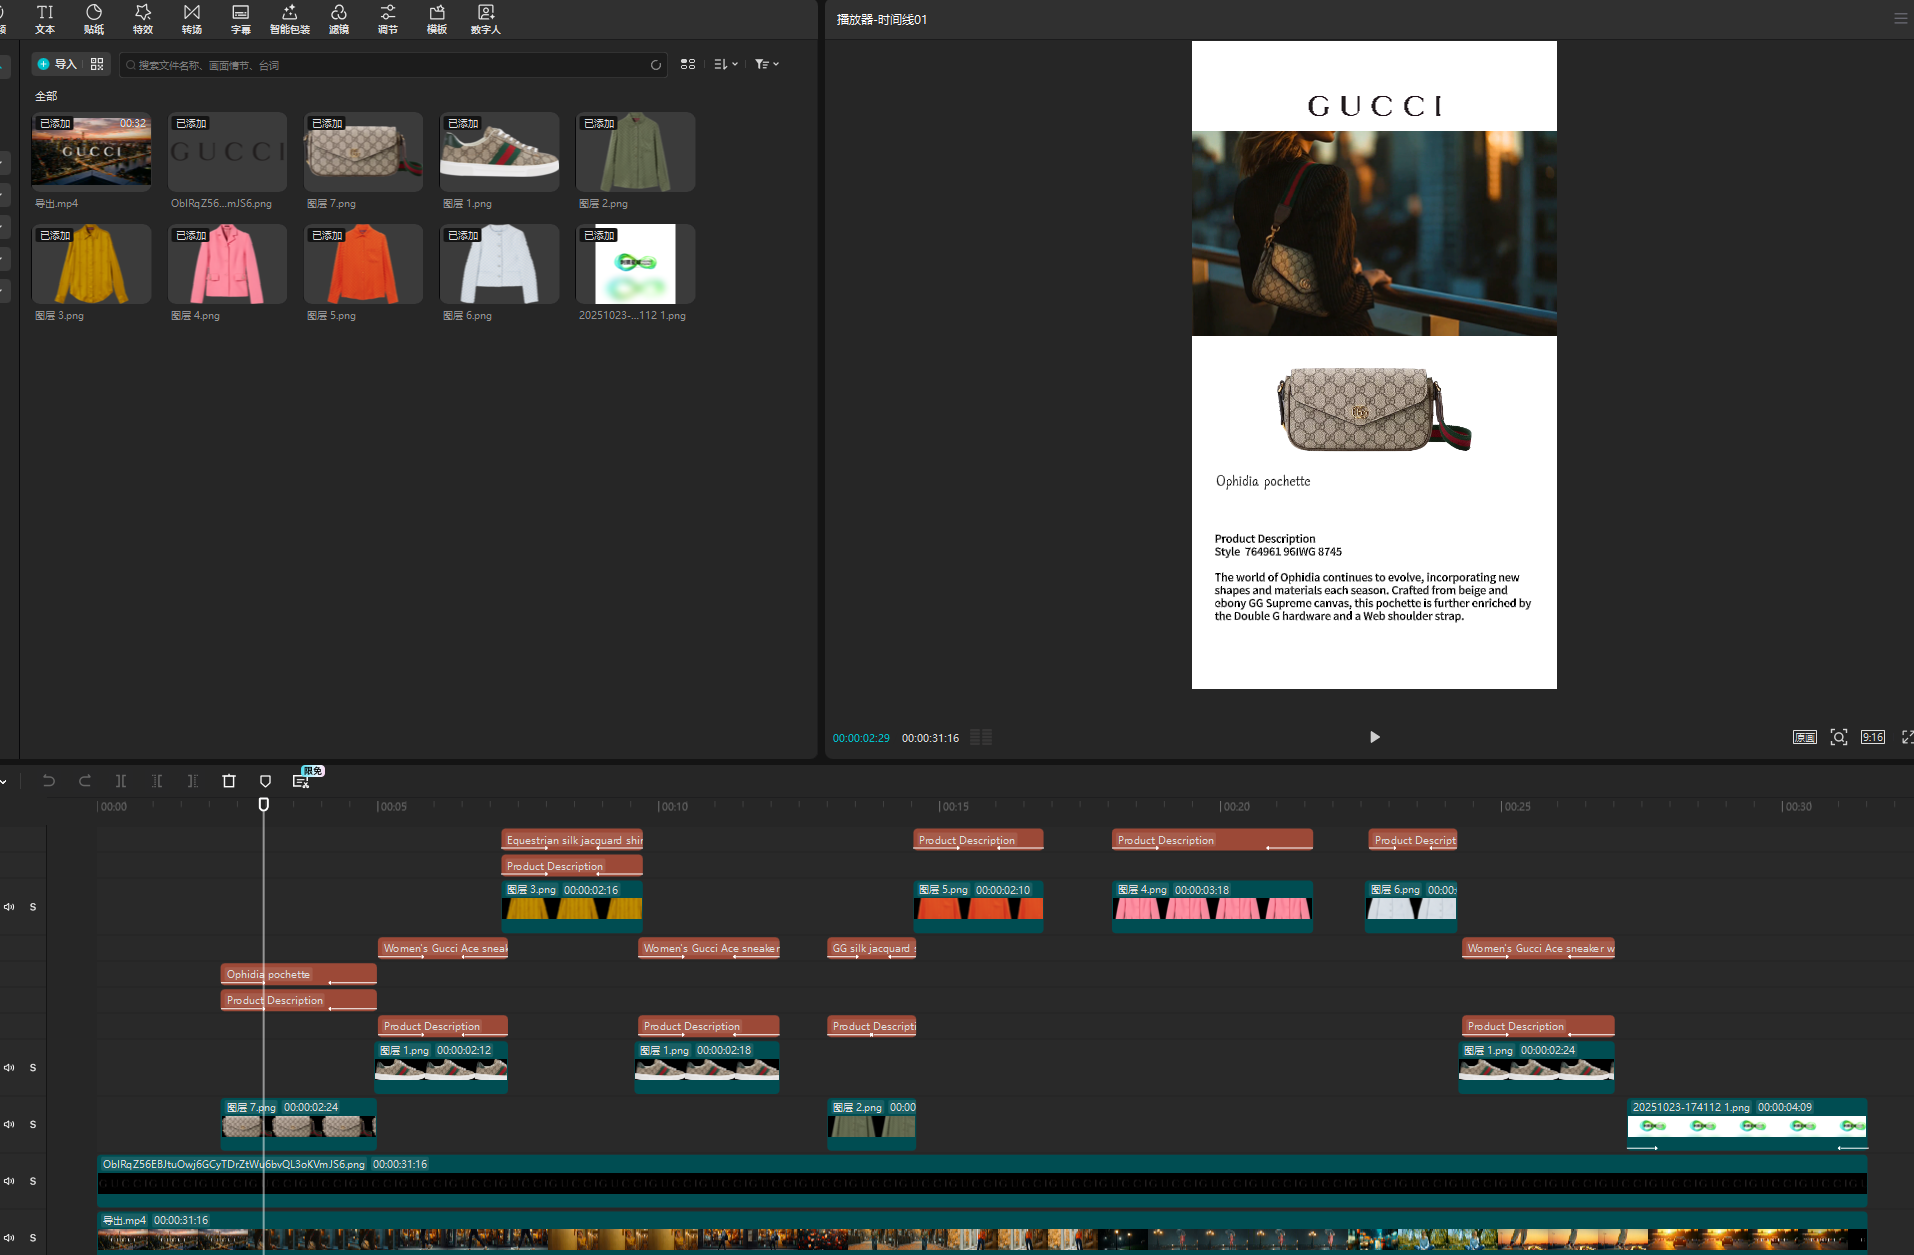Click the 导入 import button
1914x1255 pixels.
pos(57,64)
